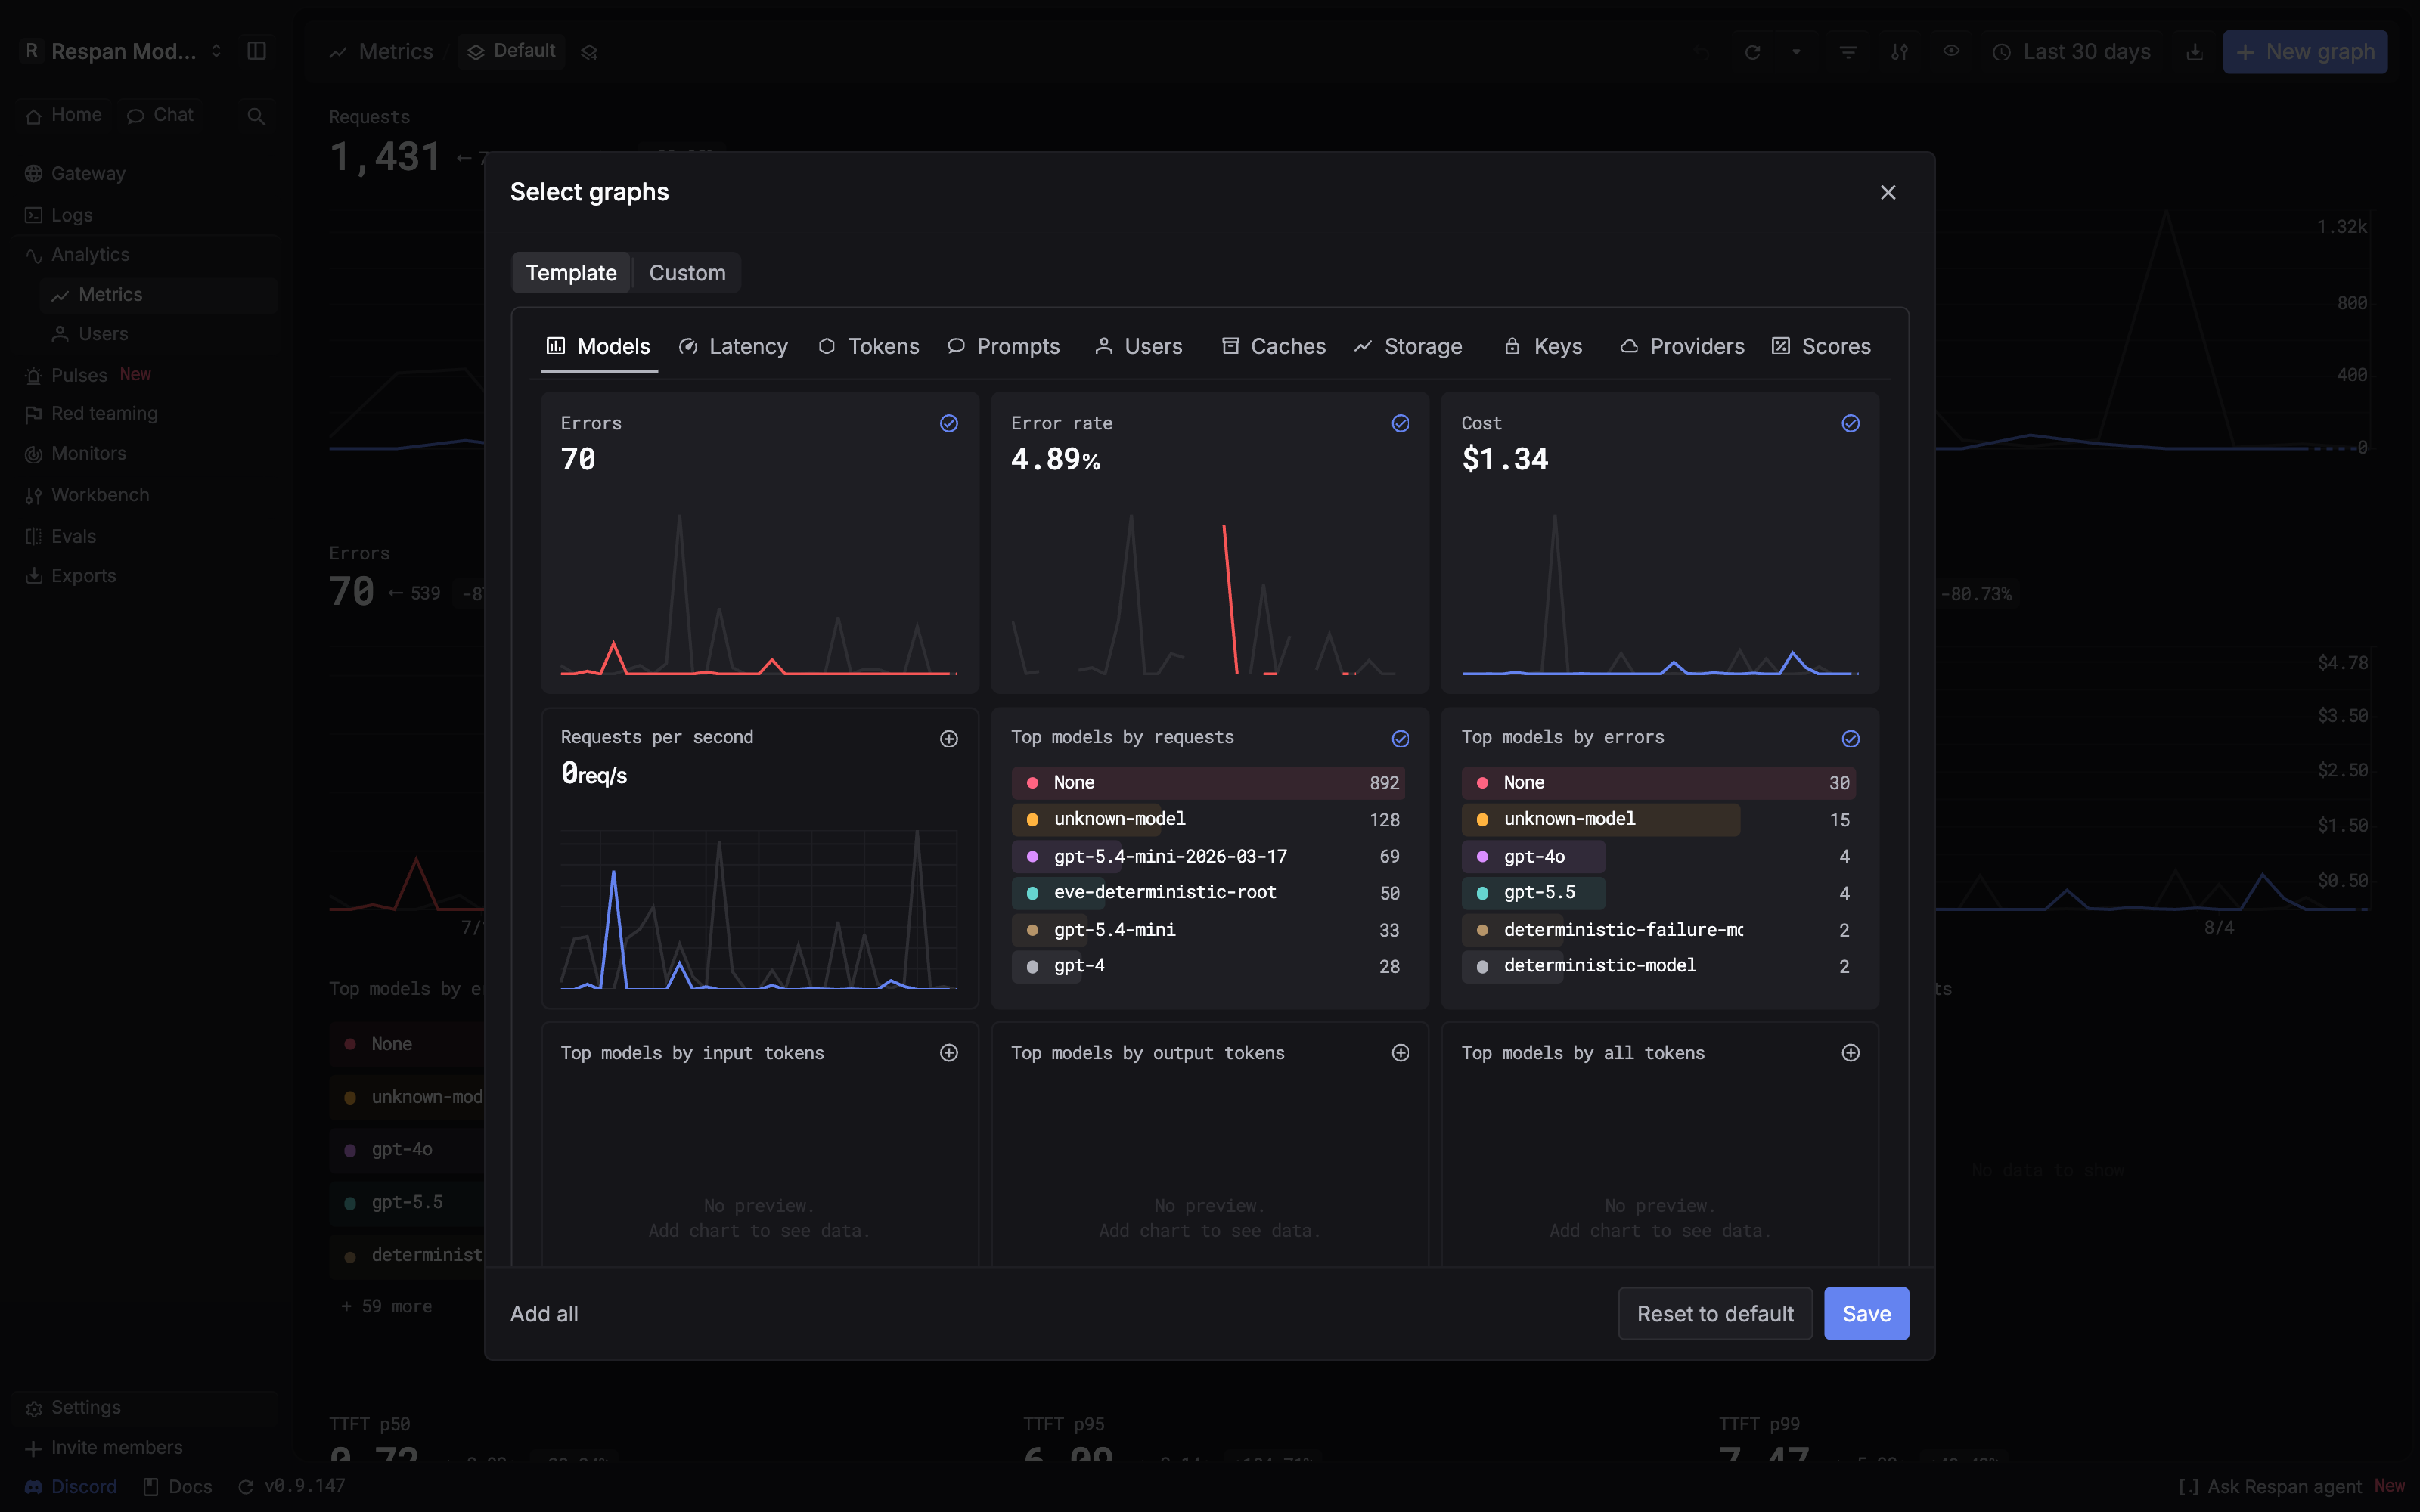
Task: Open the Discord link
Action: pos(71,1487)
